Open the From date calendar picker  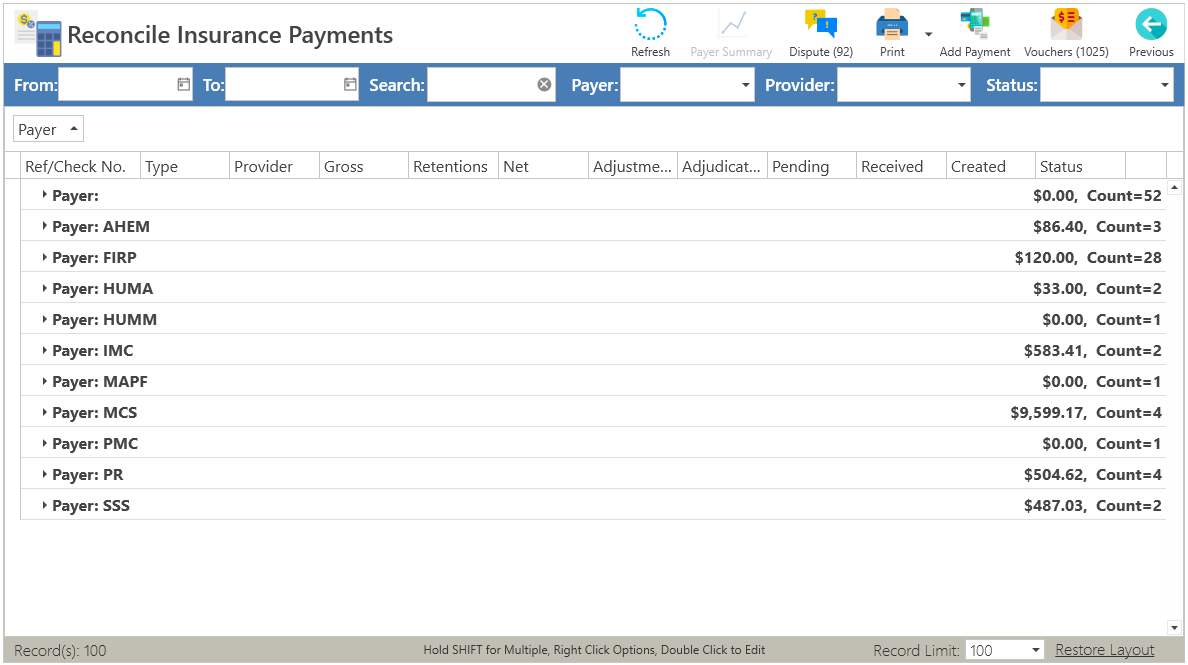[x=183, y=84]
